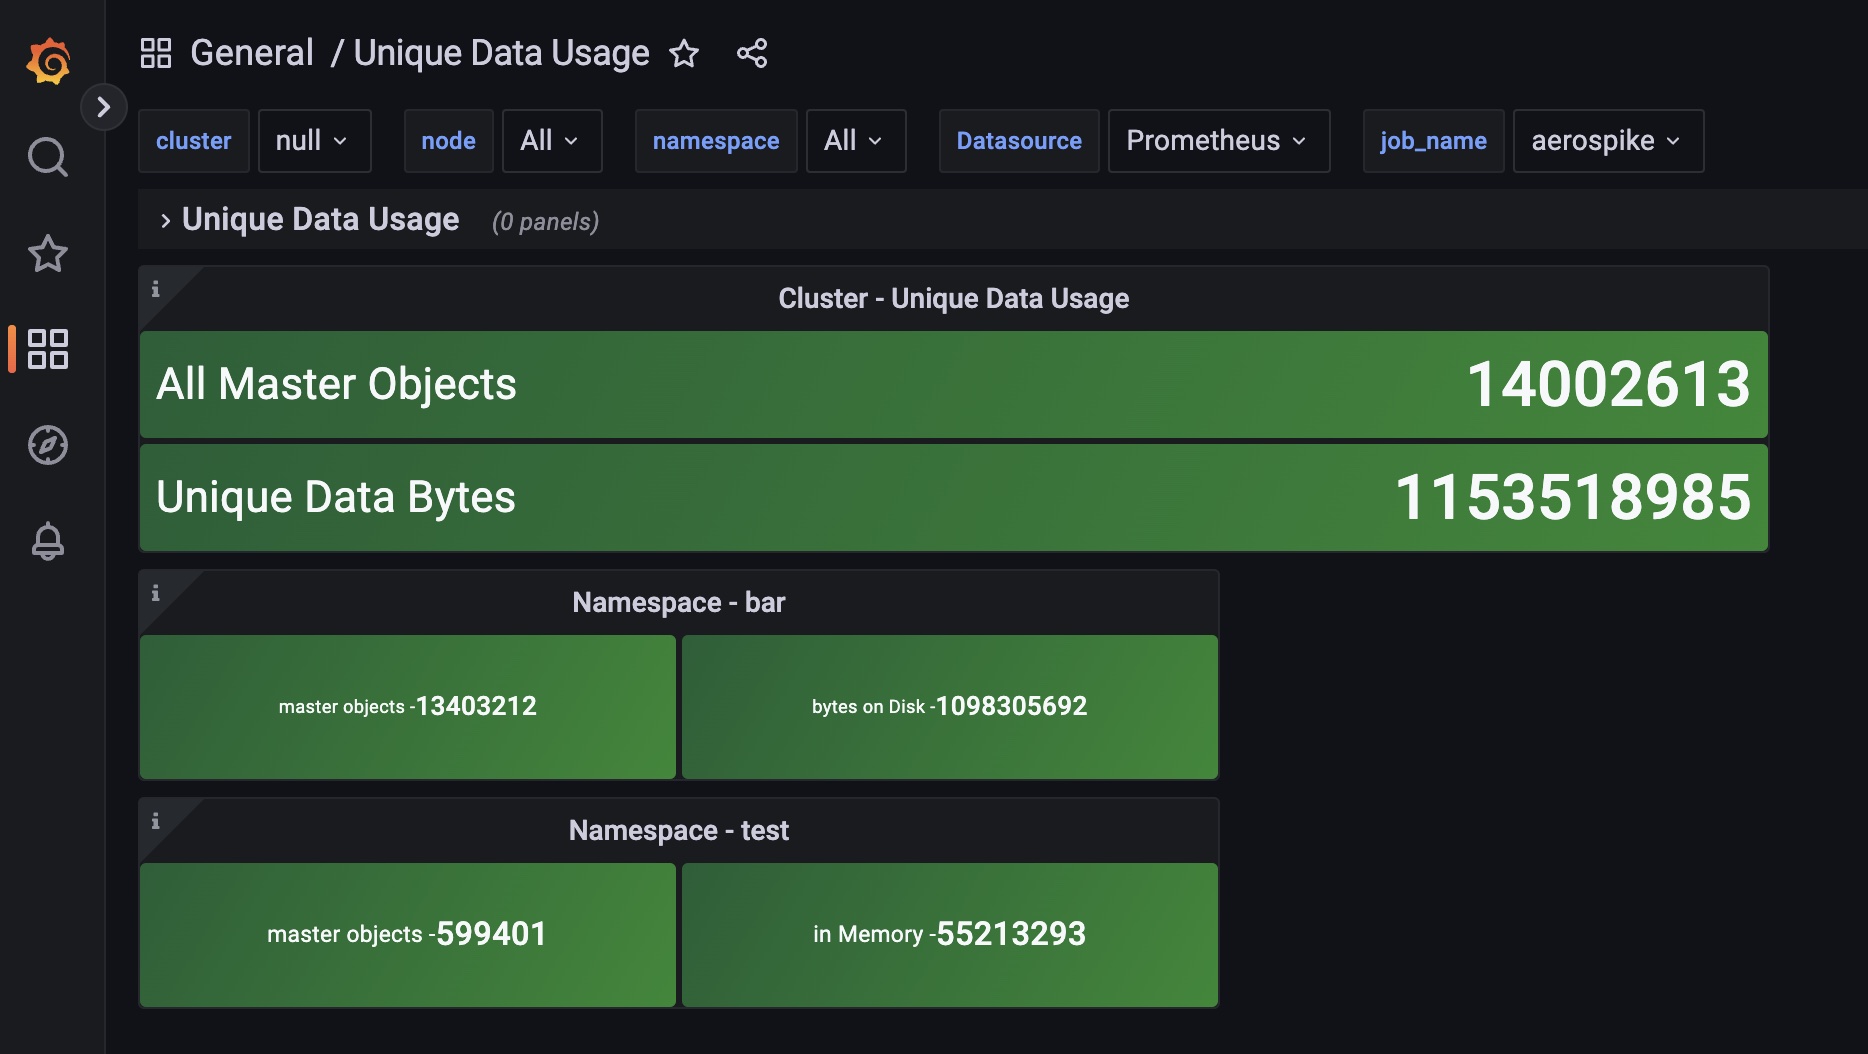Mark dashboard as favorite with star

(x=684, y=53)
